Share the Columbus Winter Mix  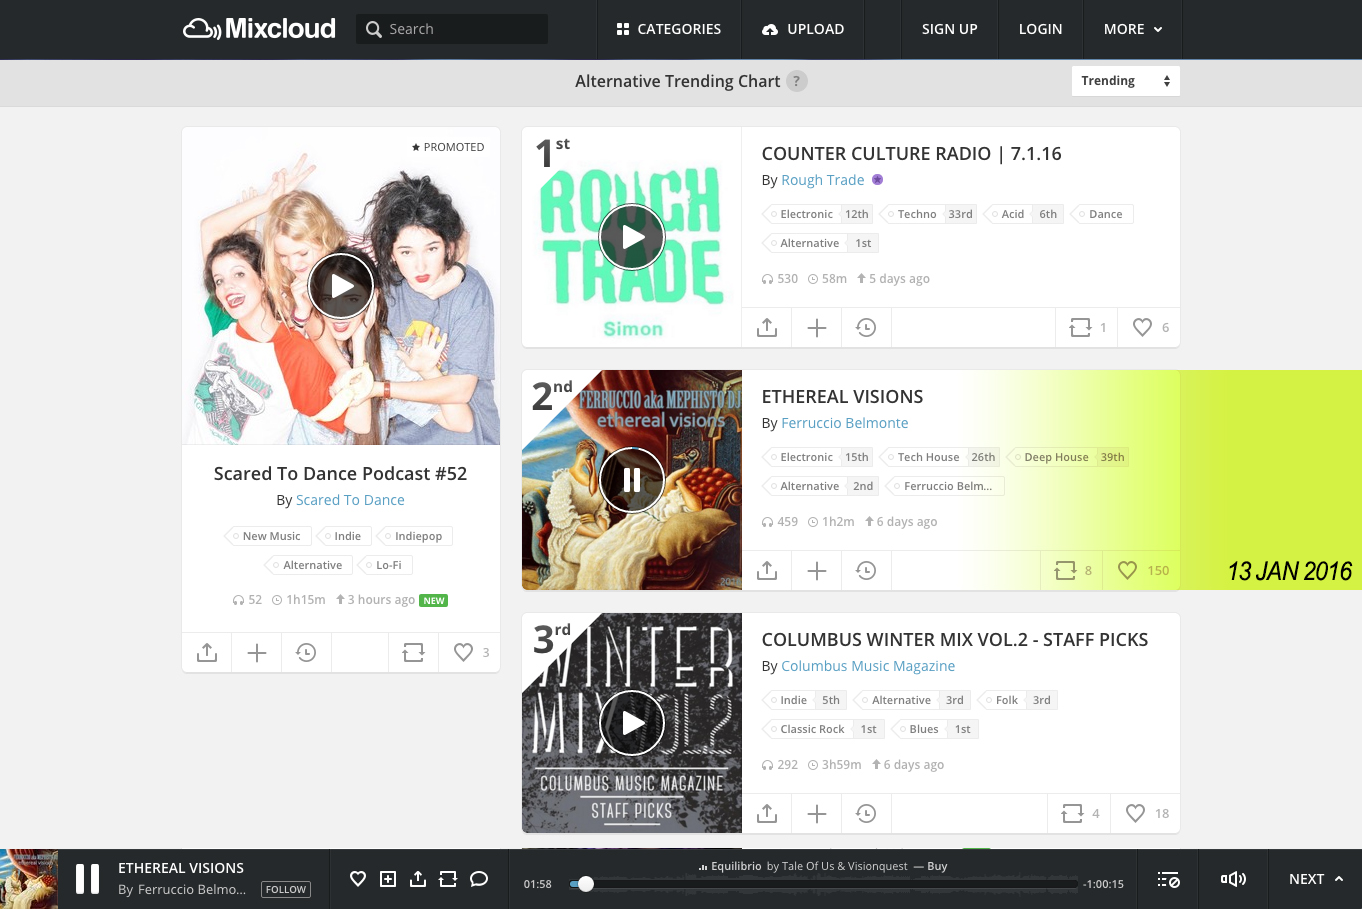(x=767, y=813)
